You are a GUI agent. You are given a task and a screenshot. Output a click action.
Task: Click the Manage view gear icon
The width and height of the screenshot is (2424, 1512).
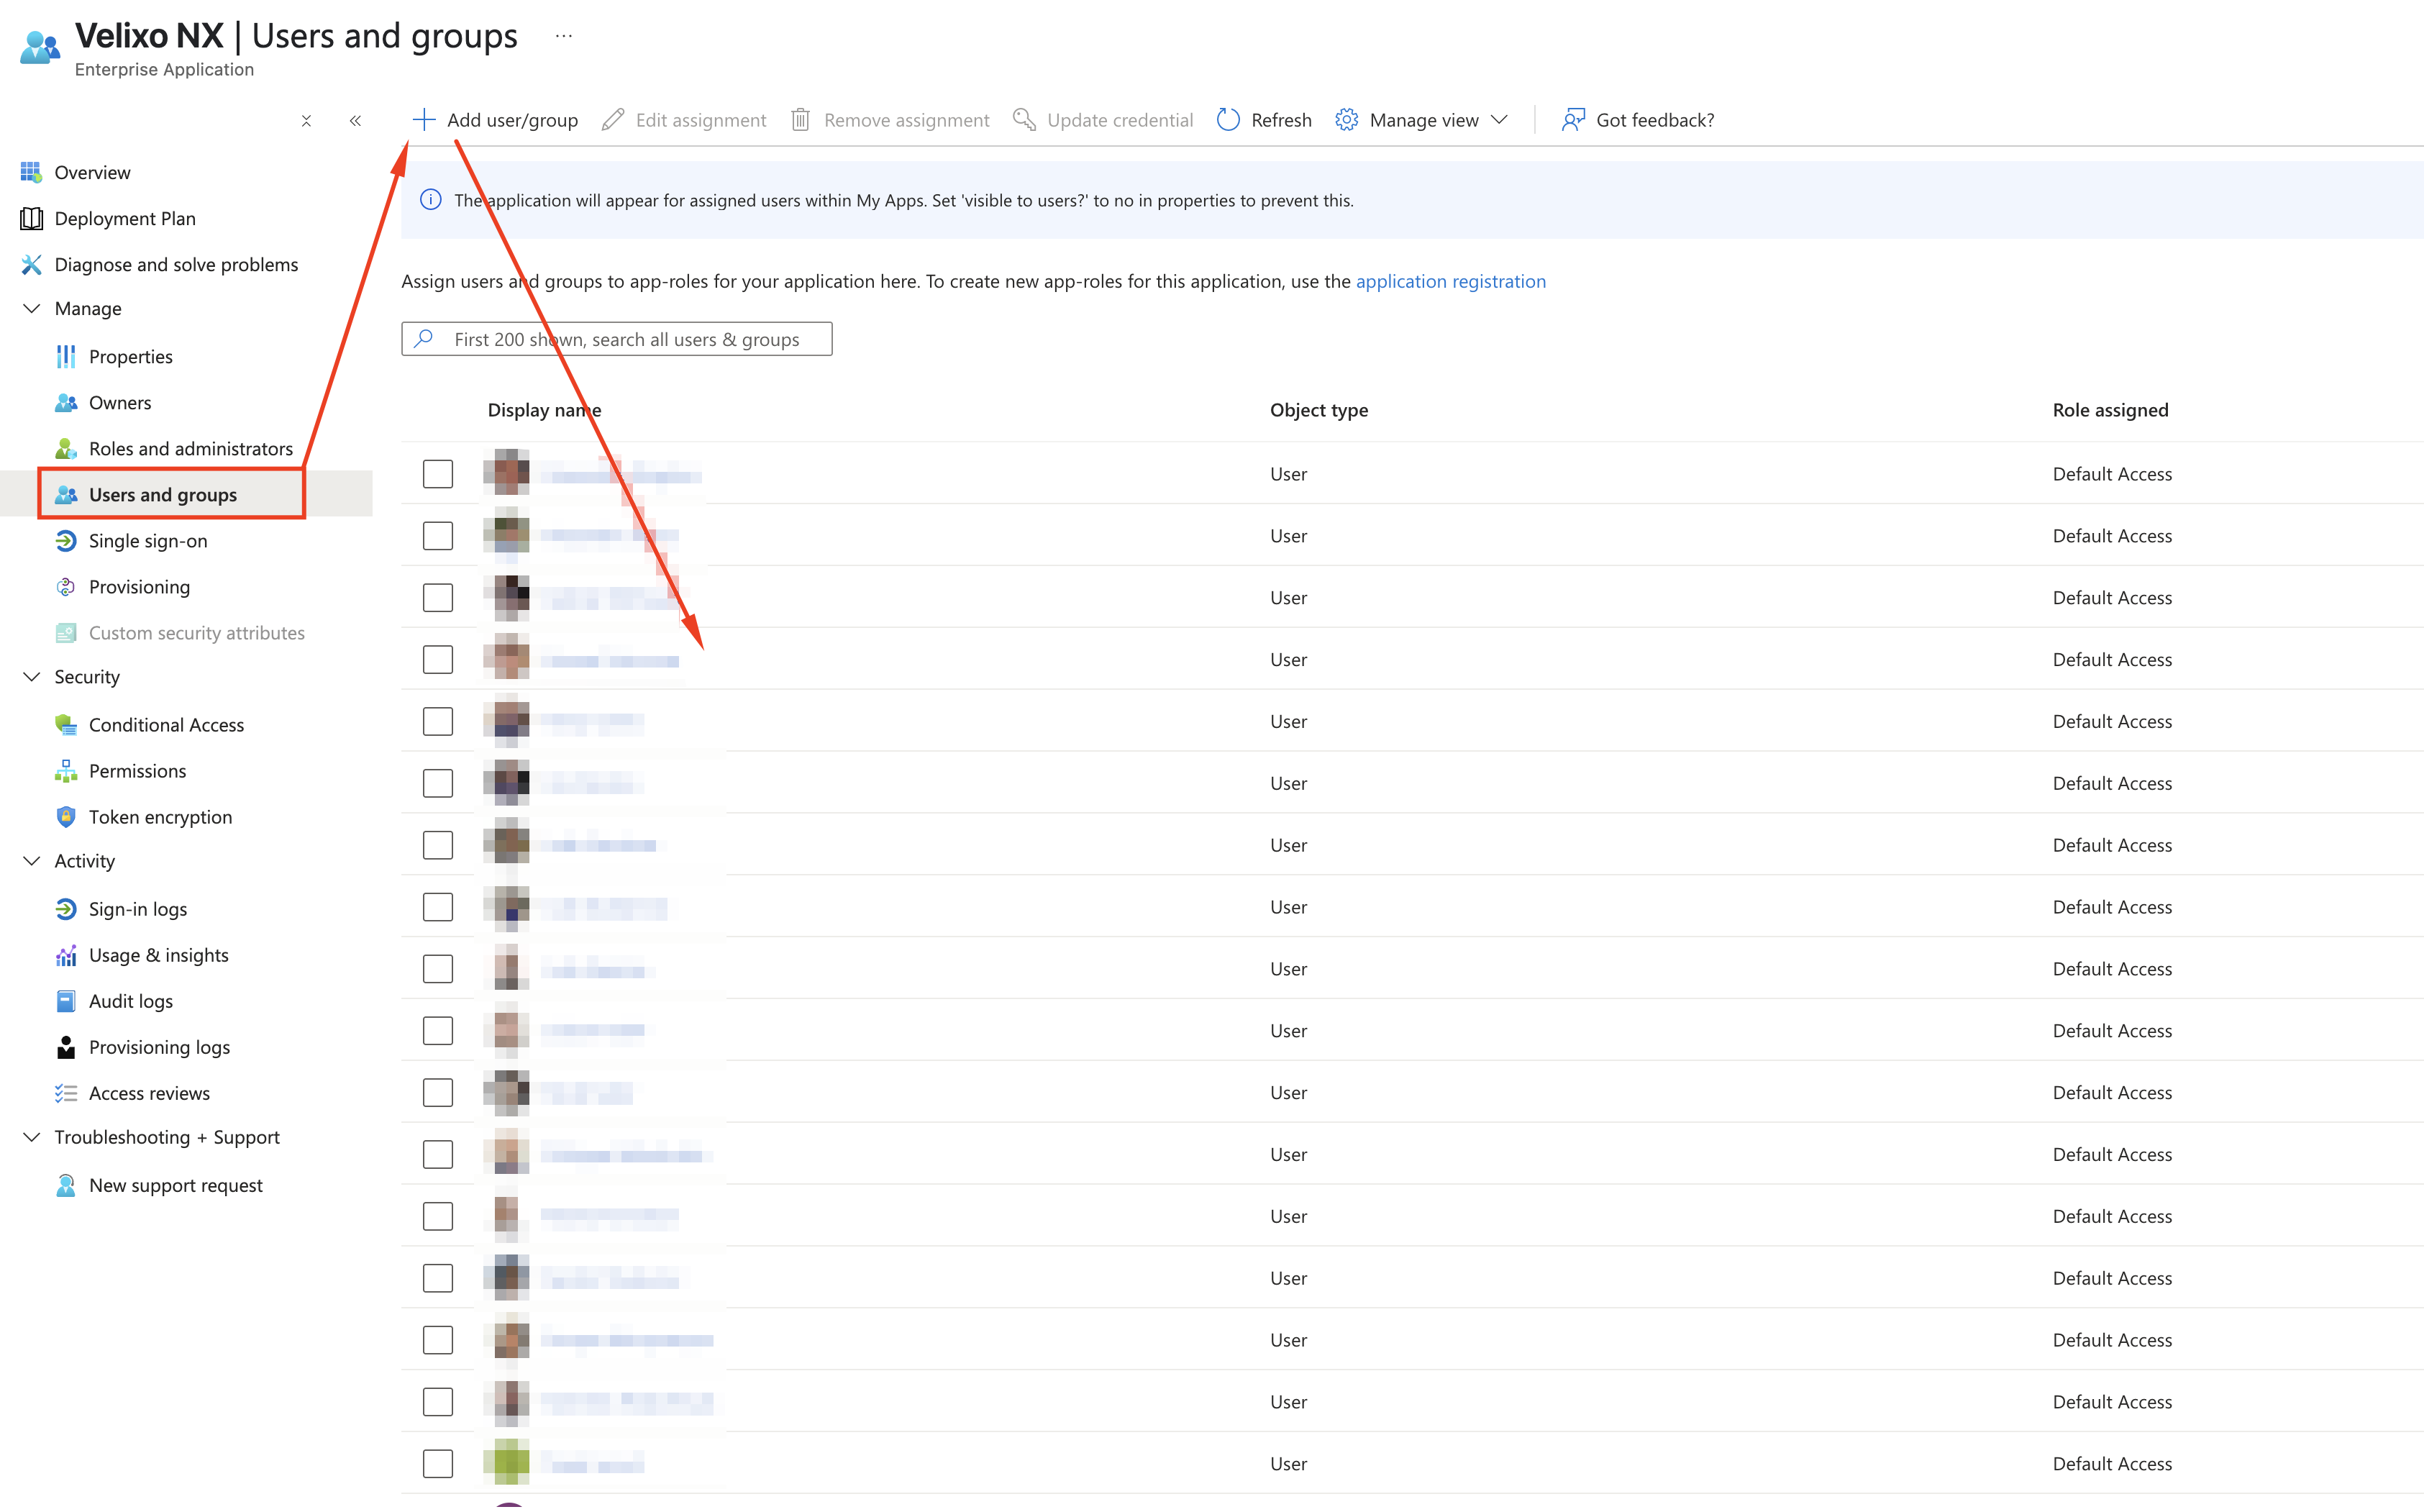(x=1346, y=120)
